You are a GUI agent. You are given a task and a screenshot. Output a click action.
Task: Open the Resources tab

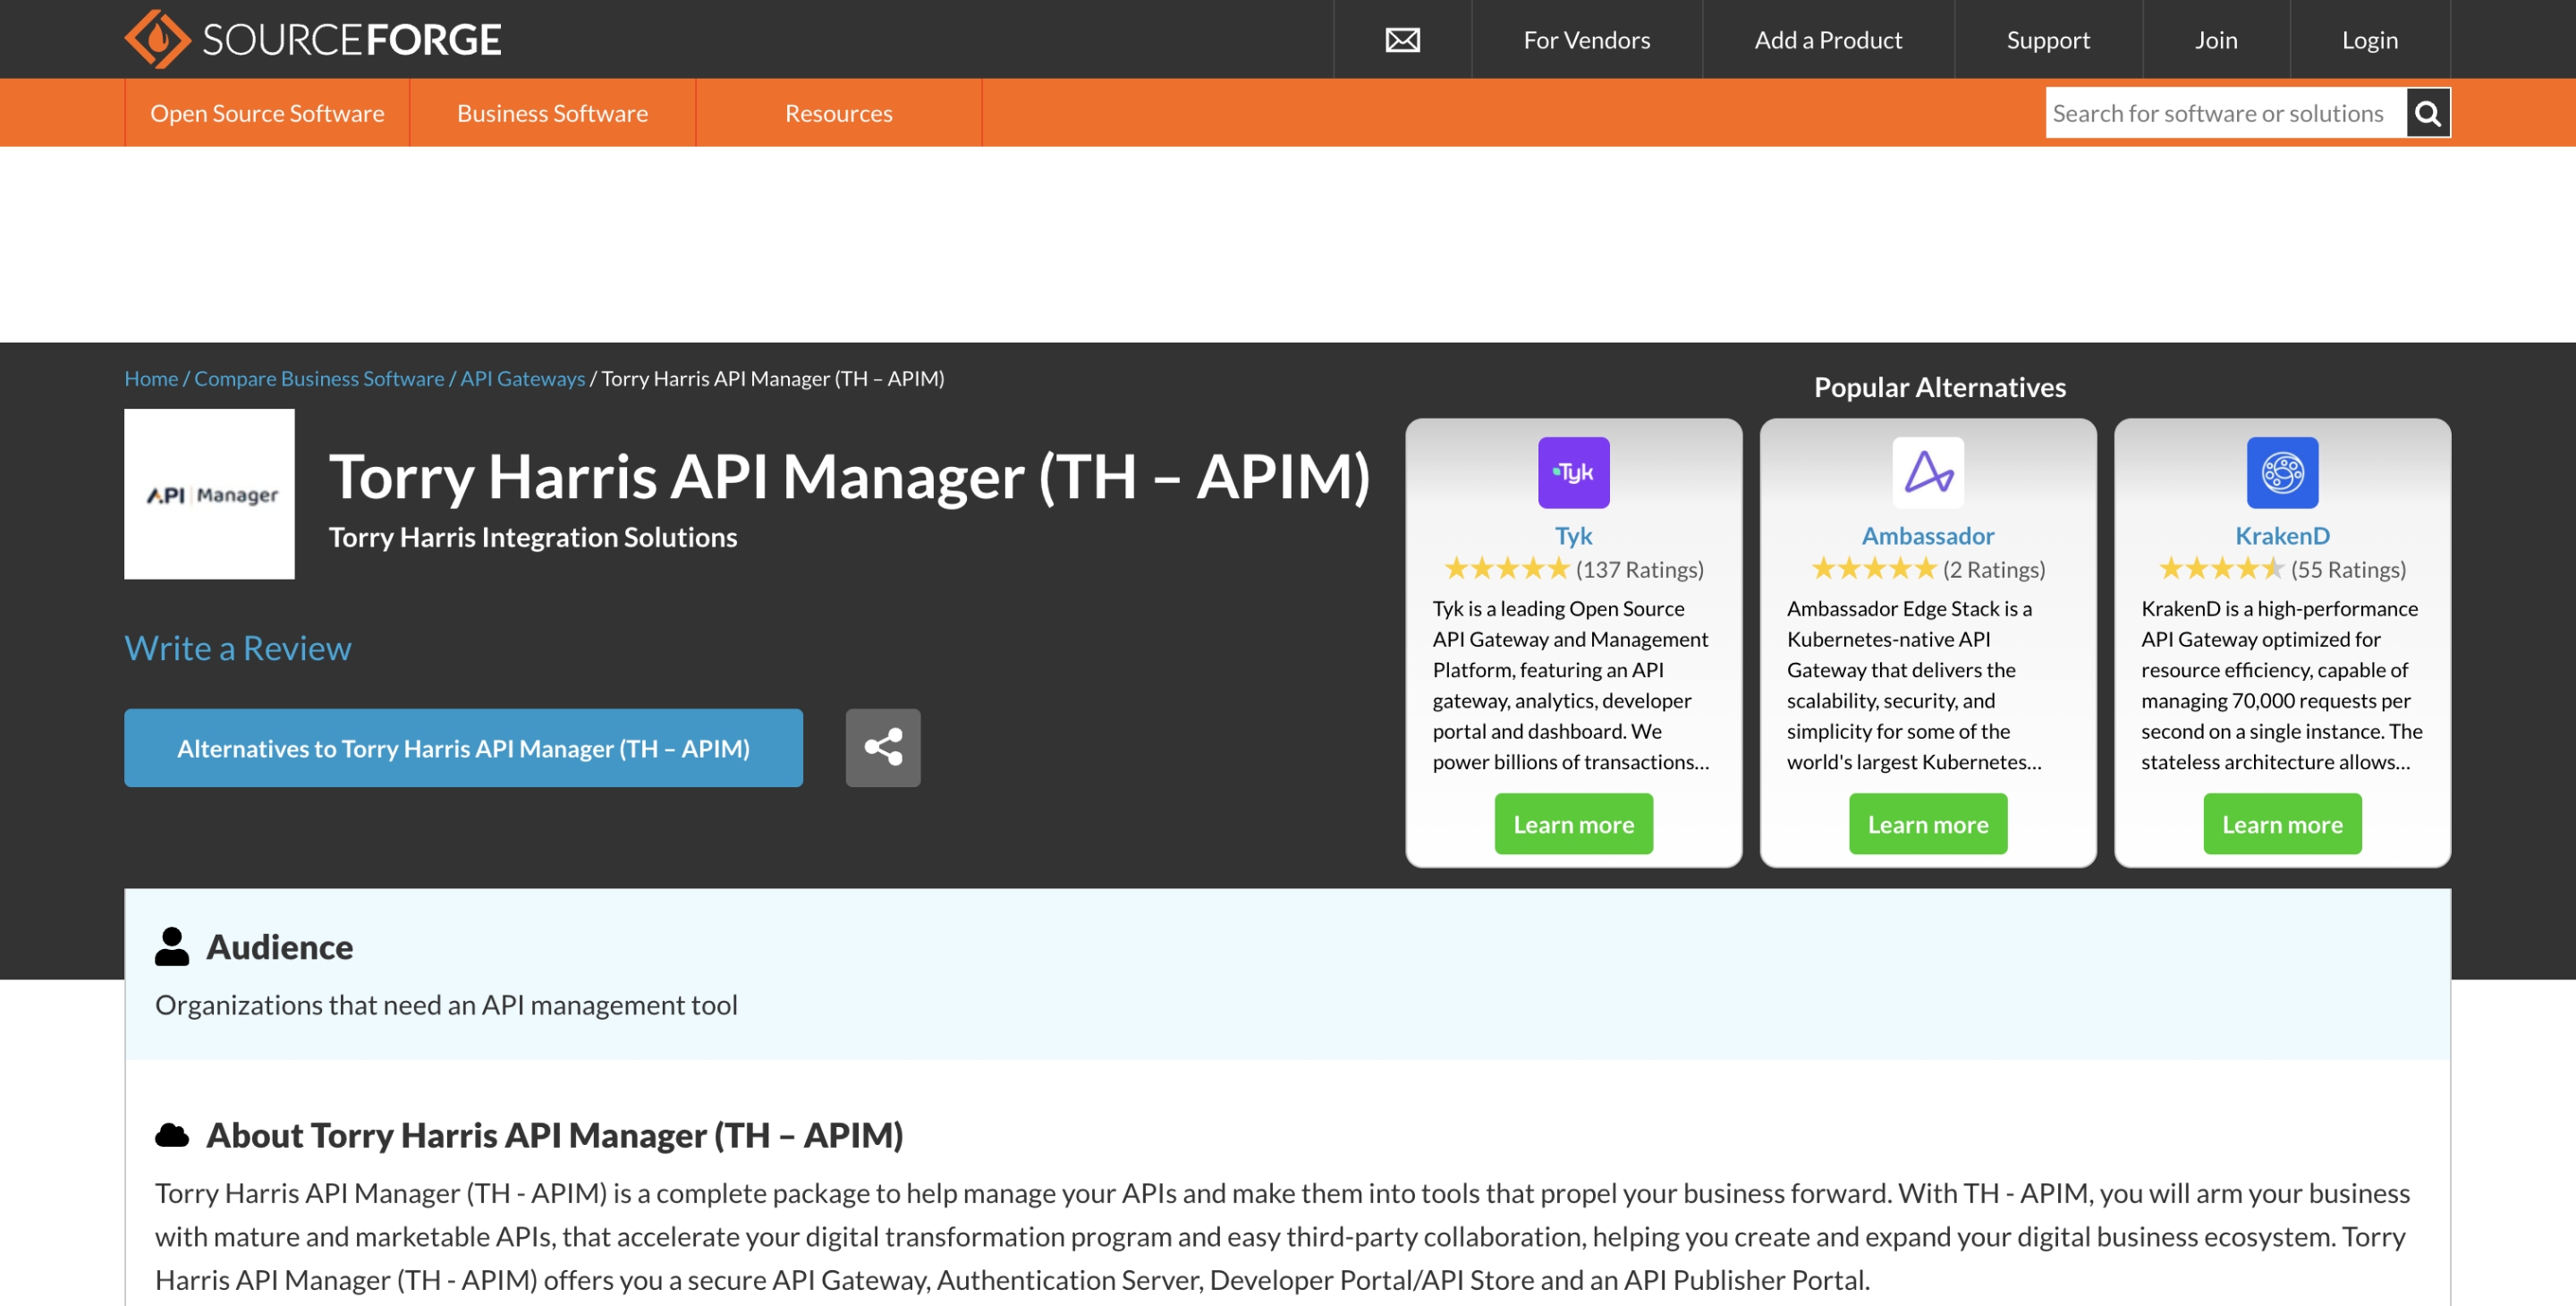[x=838, y=113]
